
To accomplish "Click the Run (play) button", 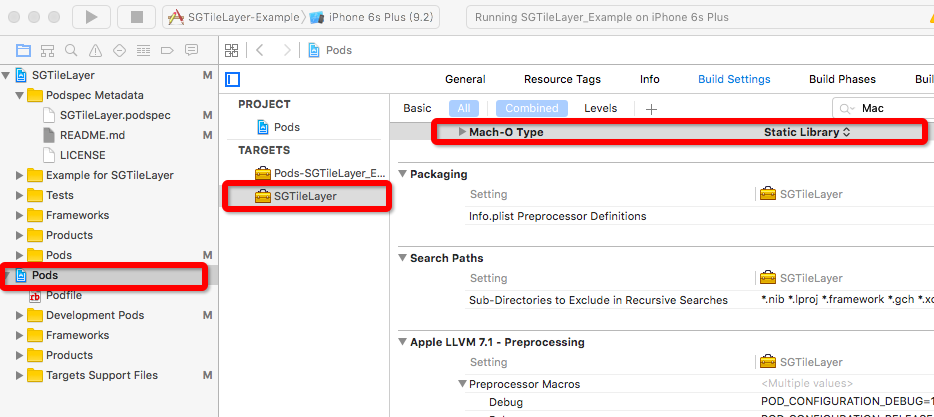I will tap(91, 17).
